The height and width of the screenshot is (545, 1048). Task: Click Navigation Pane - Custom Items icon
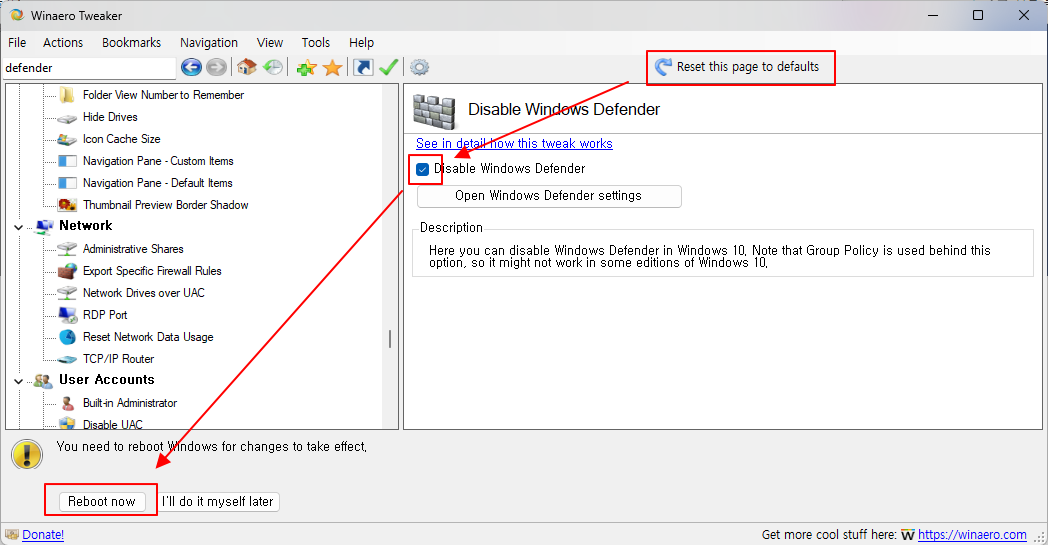point(67,161)
